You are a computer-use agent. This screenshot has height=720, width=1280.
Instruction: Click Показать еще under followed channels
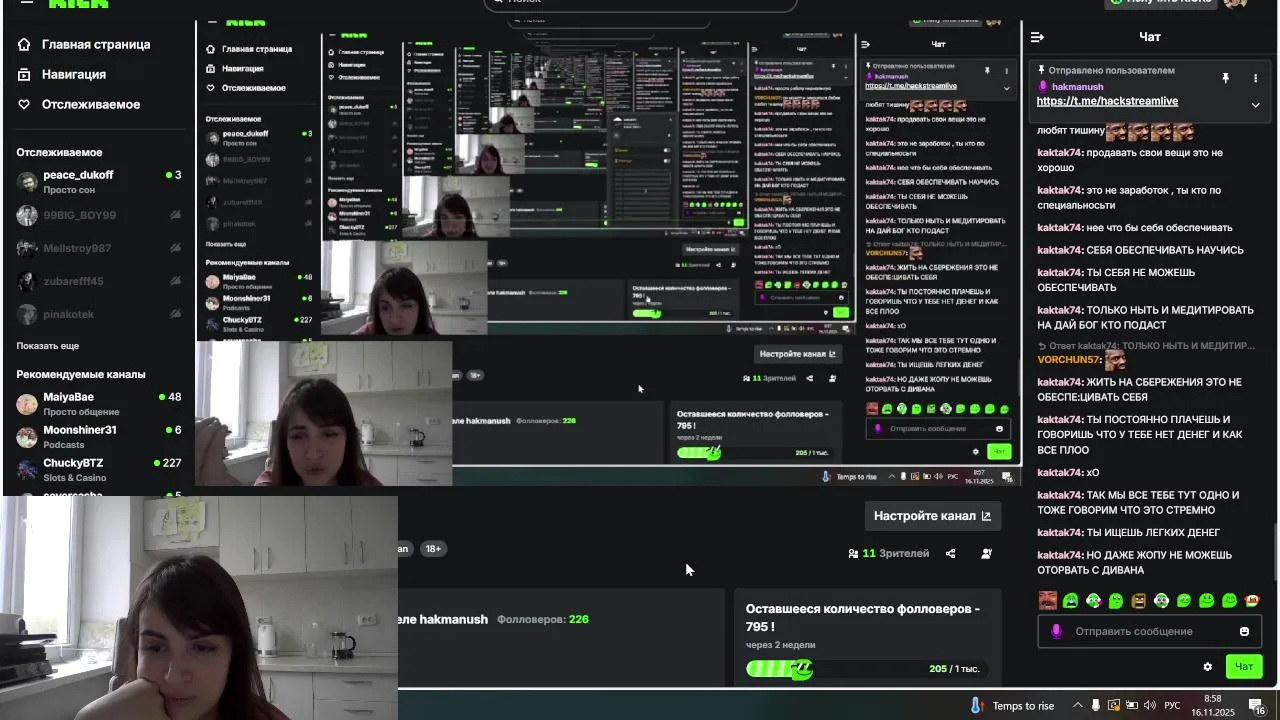pyautogui.click(x=47, y=346)
